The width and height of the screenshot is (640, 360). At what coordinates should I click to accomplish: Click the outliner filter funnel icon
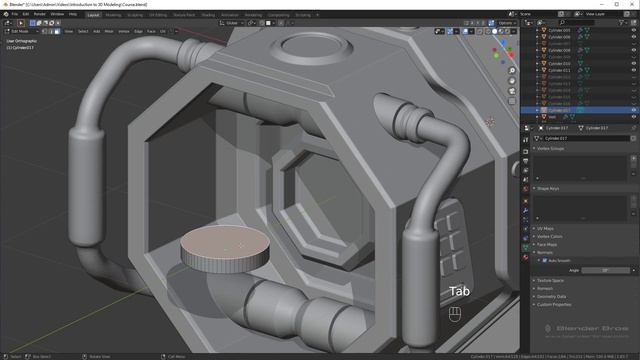[622, 23]
